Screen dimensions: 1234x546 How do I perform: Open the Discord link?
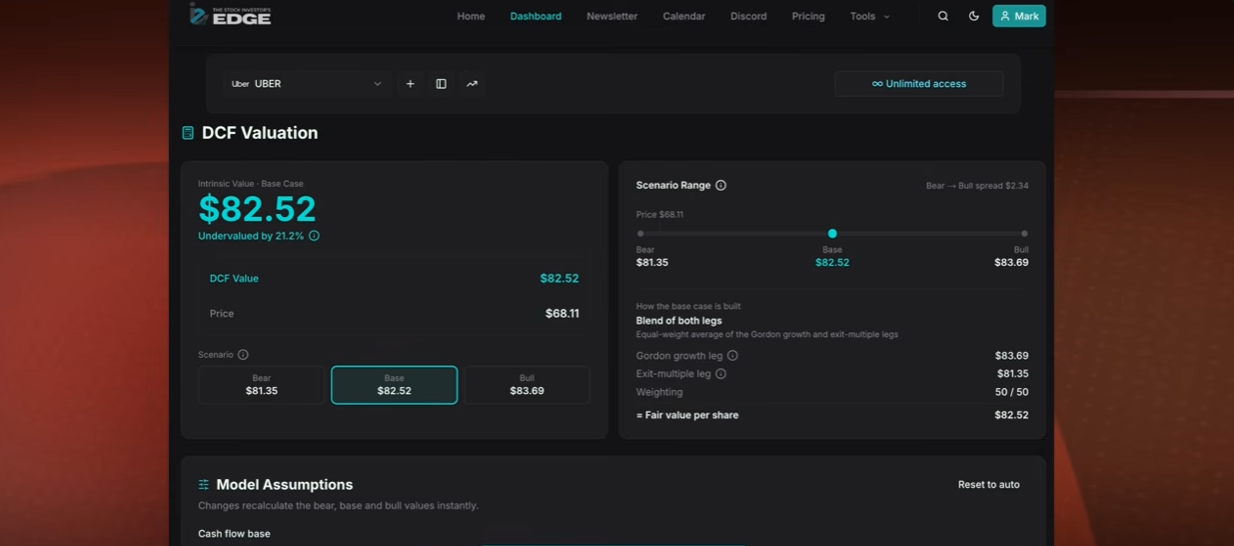[748, 16]
